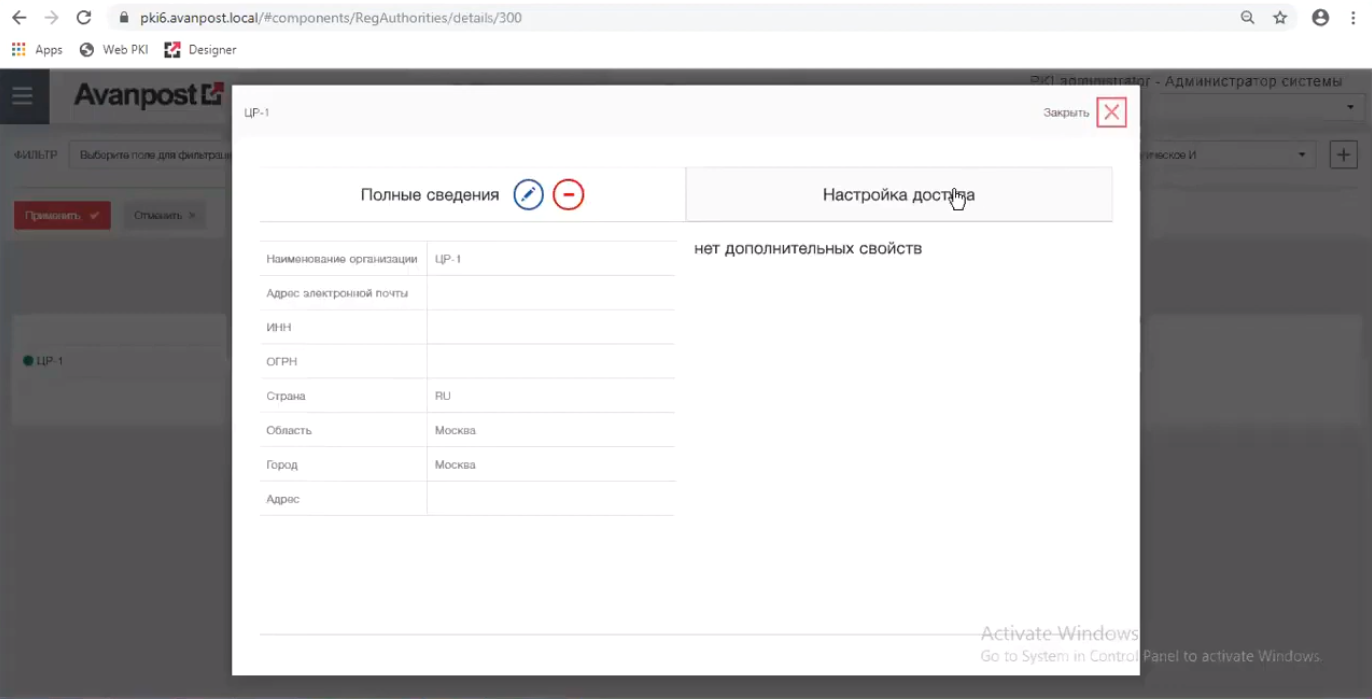This screenshot has height=699, width=1372.
Task: Open the administrator role dropdown arrow
Action: coord(1349,107)
